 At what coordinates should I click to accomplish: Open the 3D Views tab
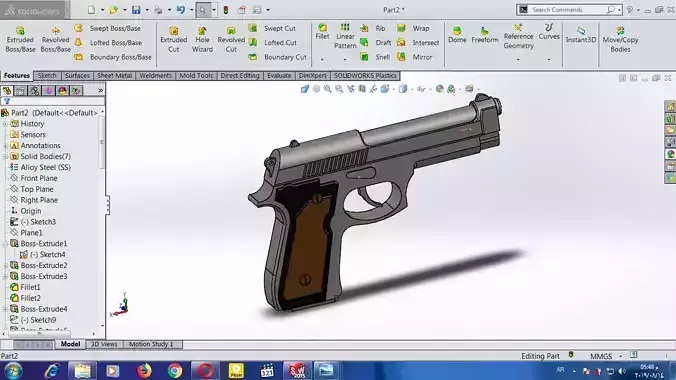pos(104,344)
